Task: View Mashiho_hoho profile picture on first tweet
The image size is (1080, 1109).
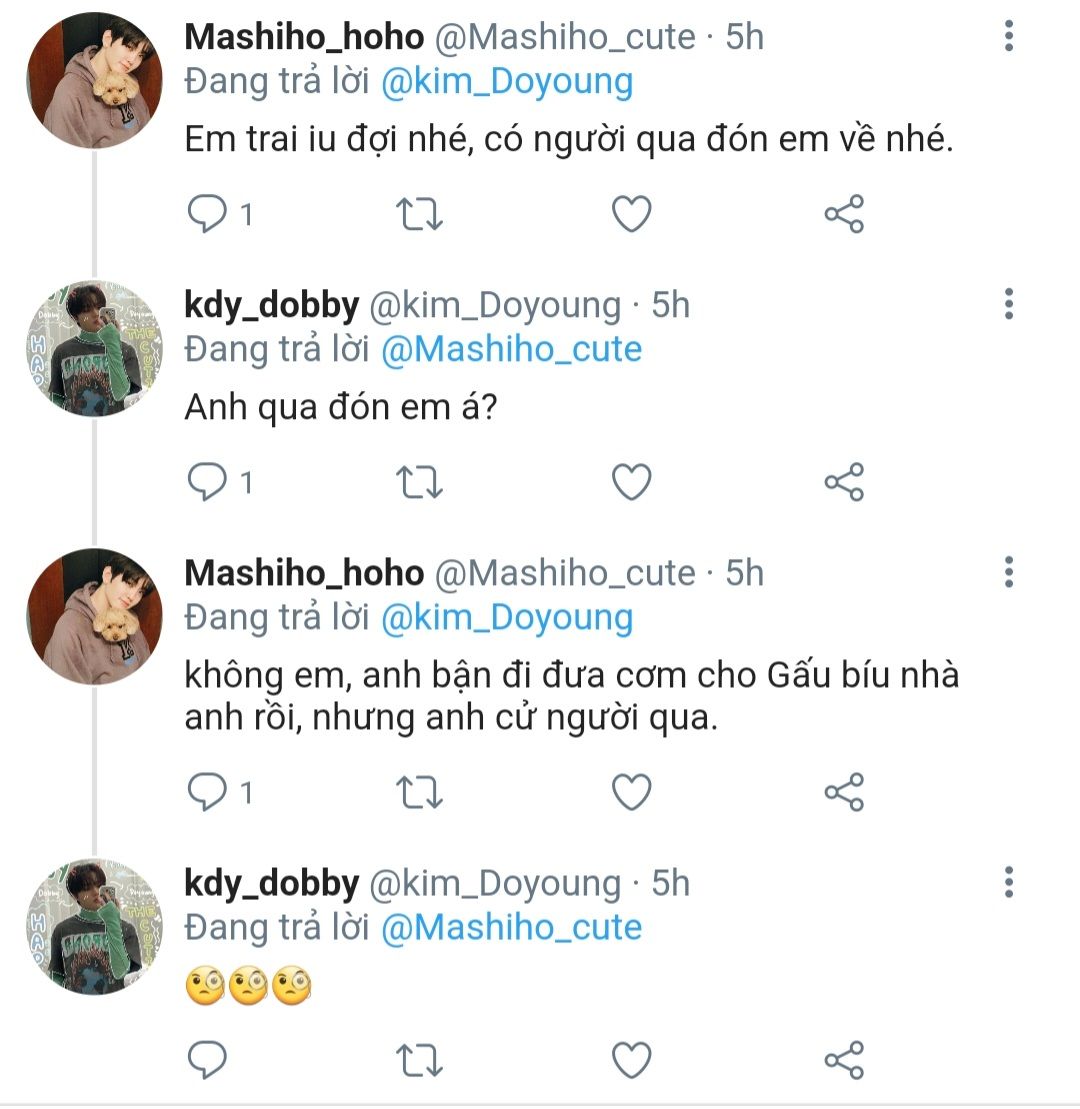Action: 95,81
